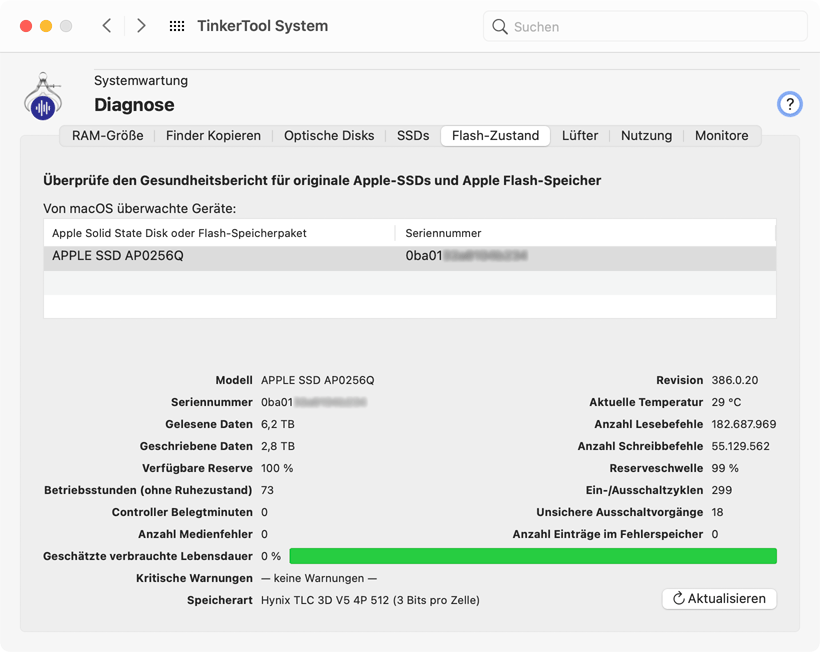Screen dimensions: 820x652
Task: Click the Systemwartung category label
Action: [x=141, y=81]
